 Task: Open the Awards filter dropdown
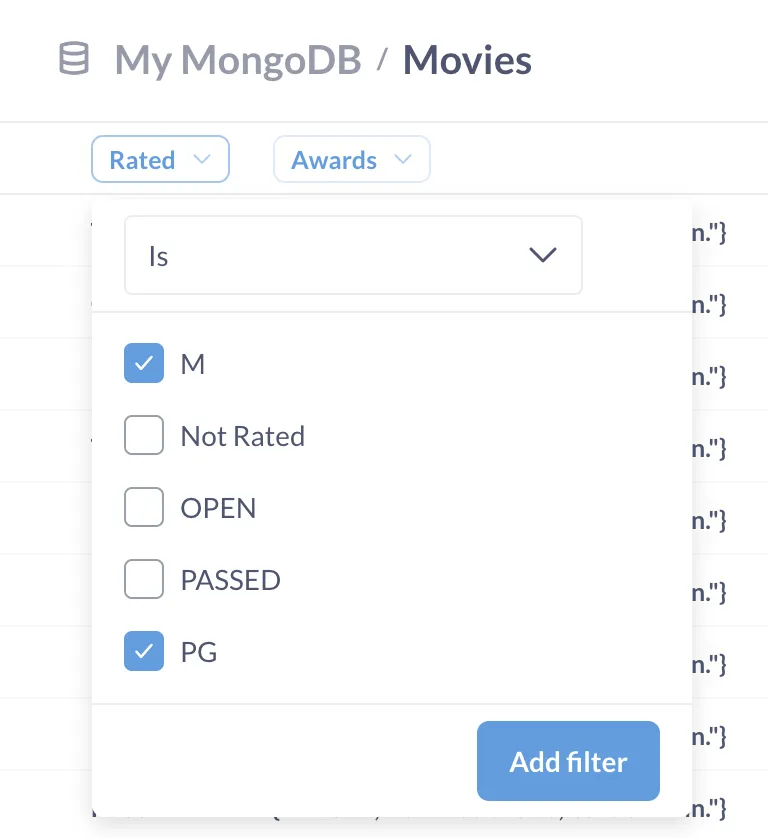coord(352,159)
